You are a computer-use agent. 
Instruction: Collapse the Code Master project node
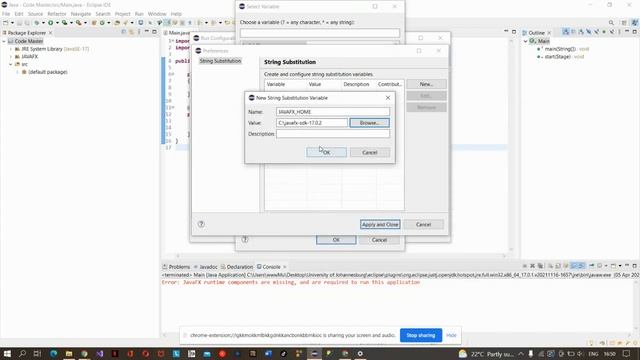(4, 41)
